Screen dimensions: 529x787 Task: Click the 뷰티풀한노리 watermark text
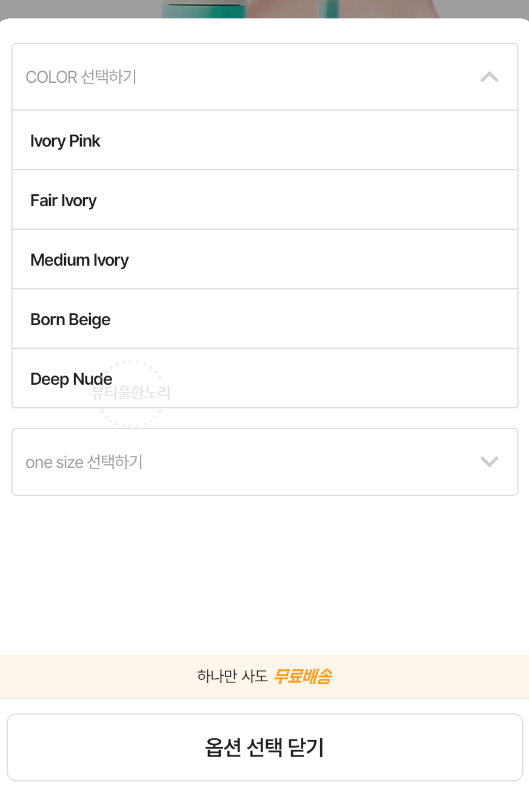[131, 392]
